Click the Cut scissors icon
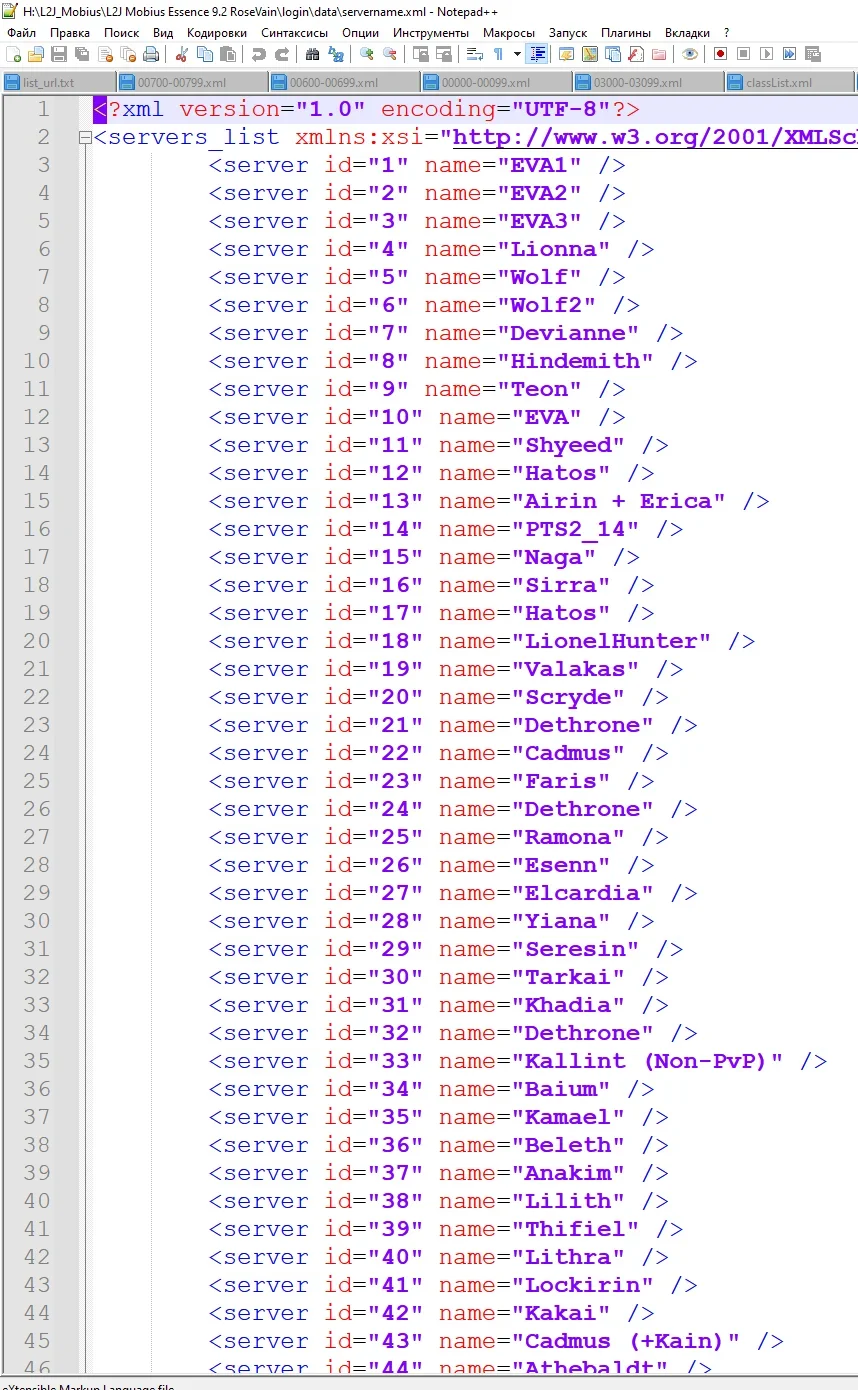 182,54
